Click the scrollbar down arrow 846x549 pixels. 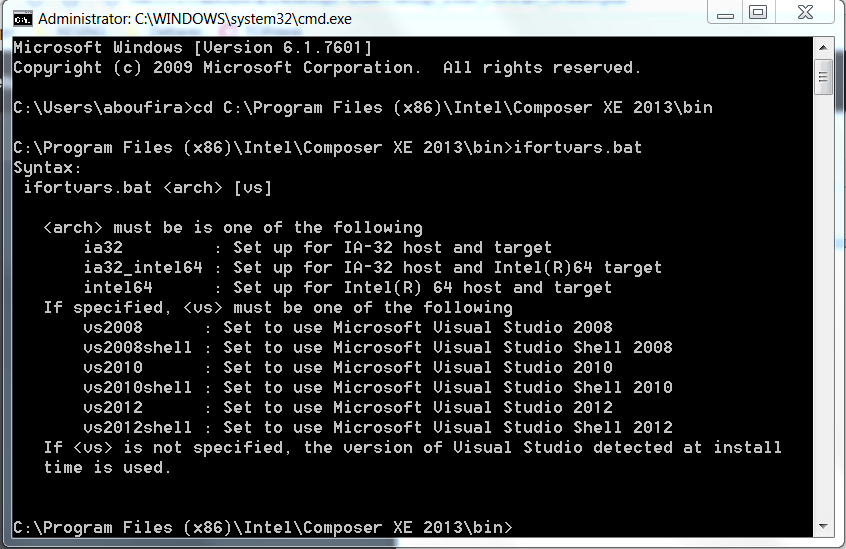[823, 527]
